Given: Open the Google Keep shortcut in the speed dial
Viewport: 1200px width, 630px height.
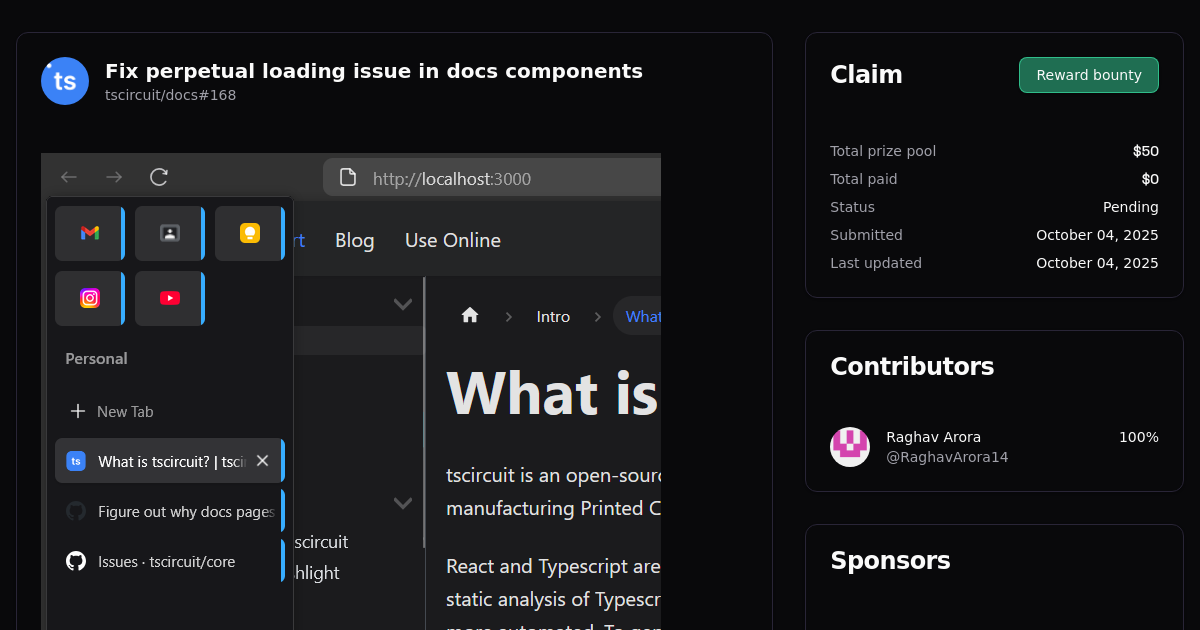Looking at the screenshot, I should (249, 233).
